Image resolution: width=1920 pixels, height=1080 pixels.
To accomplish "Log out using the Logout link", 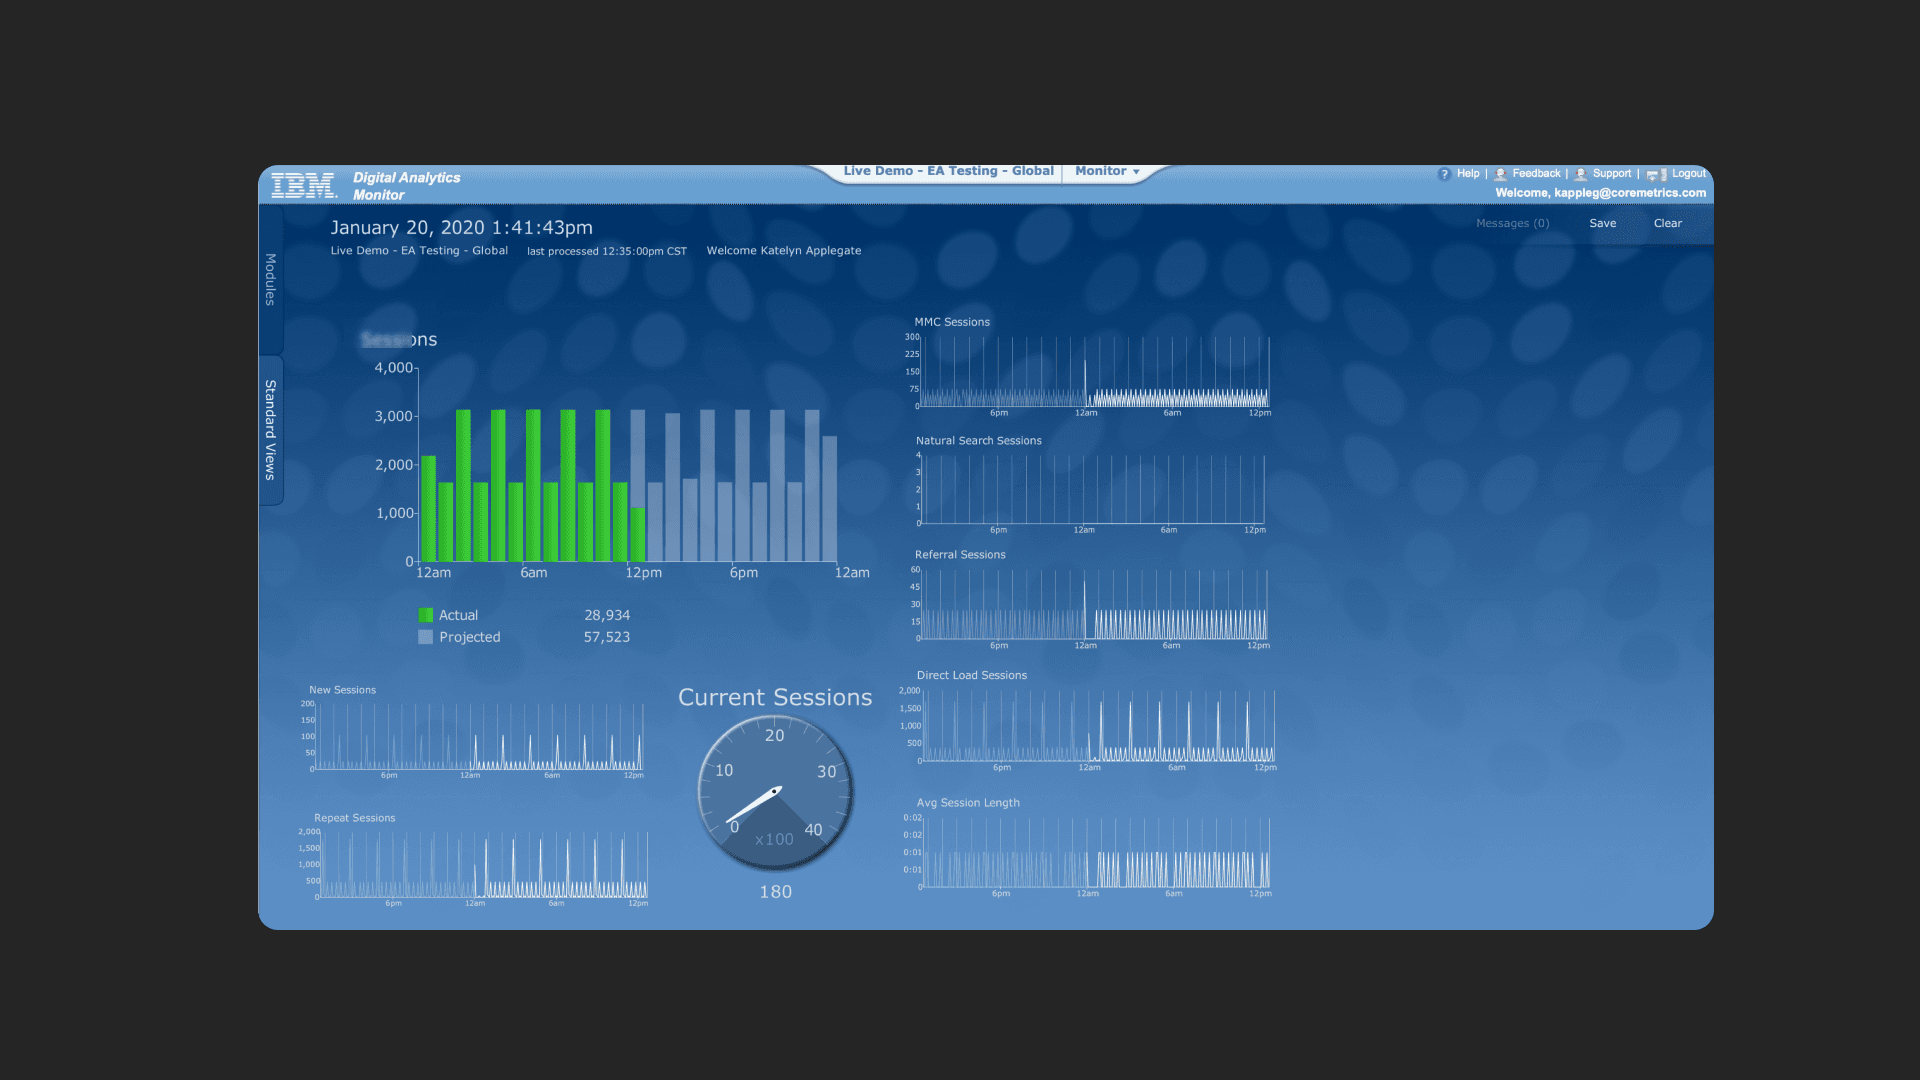I will pyautogui.click(x=1689, y=173).
